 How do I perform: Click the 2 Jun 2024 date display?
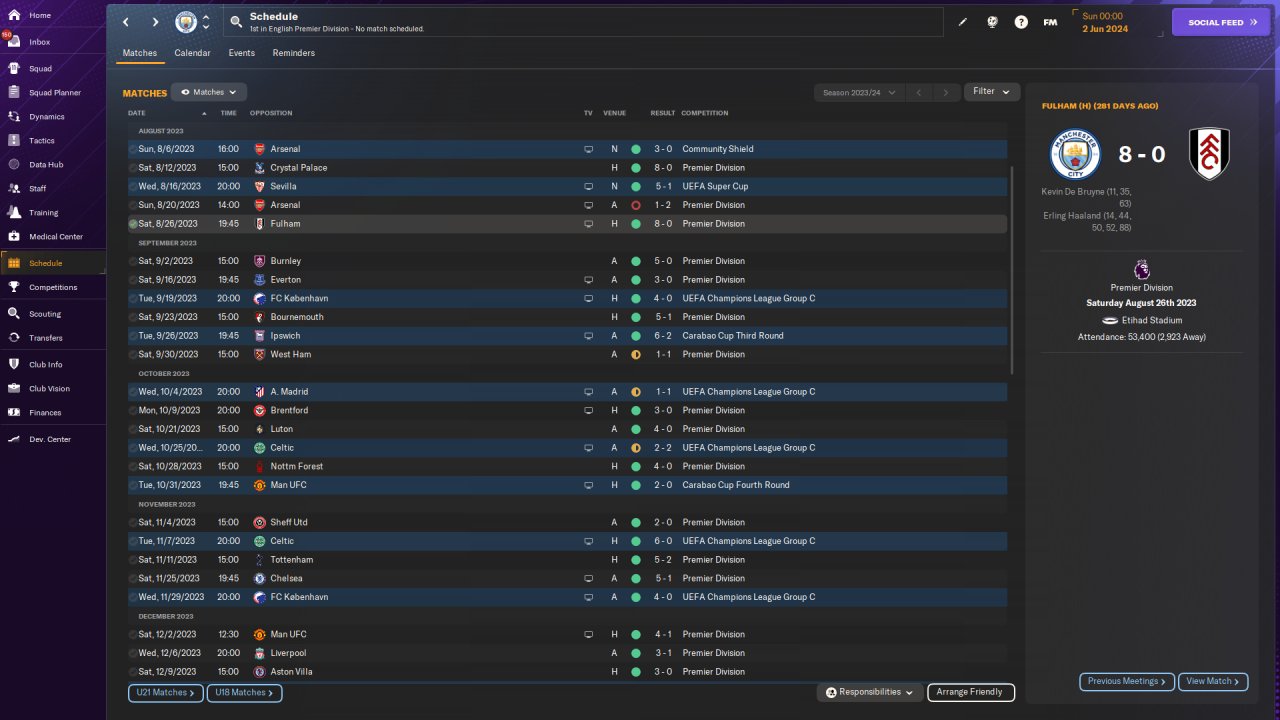(1105, 29)
